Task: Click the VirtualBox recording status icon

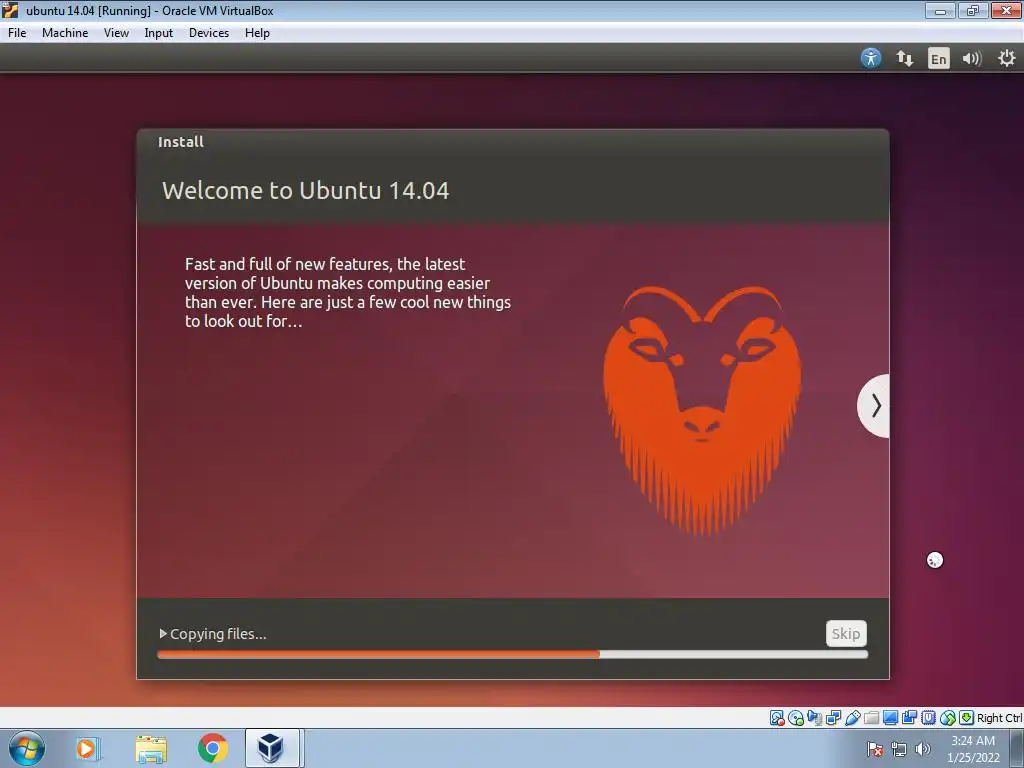Action: click(x=909, y=718)
